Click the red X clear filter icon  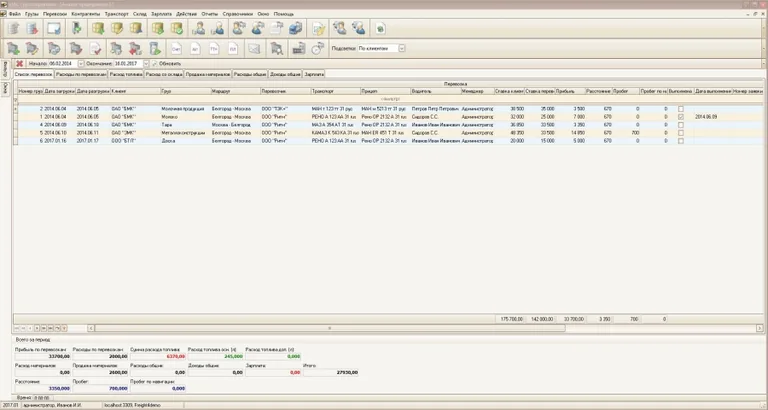19,63
